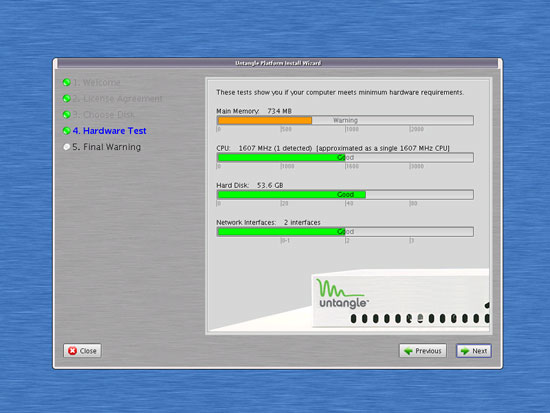Click the Hard Disk Good progress bar
This screenshot has height=413, width=550.
(345, 195)
